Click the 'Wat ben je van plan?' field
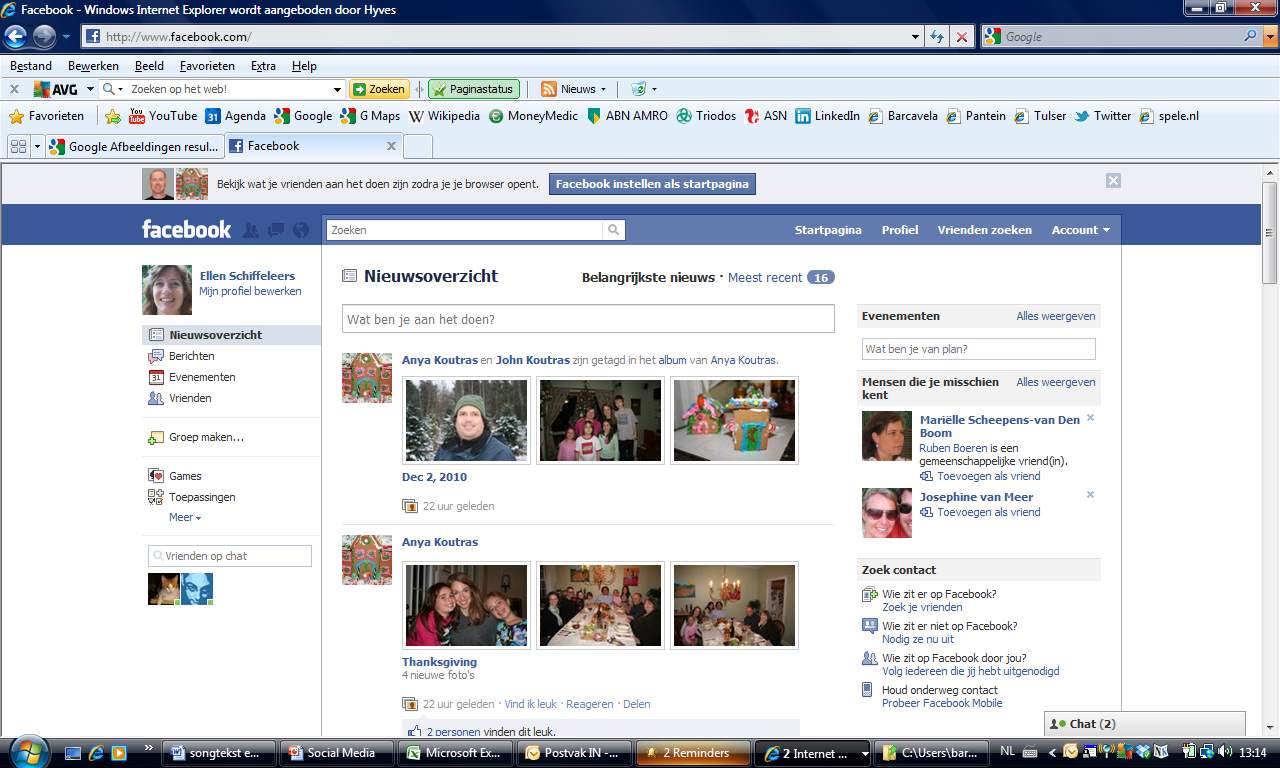The width and height of the screenshot is (1280, 768). (x=979, y=349)
